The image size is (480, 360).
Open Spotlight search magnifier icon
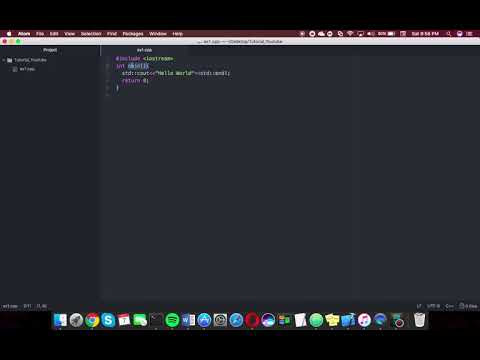pos(449,34)
